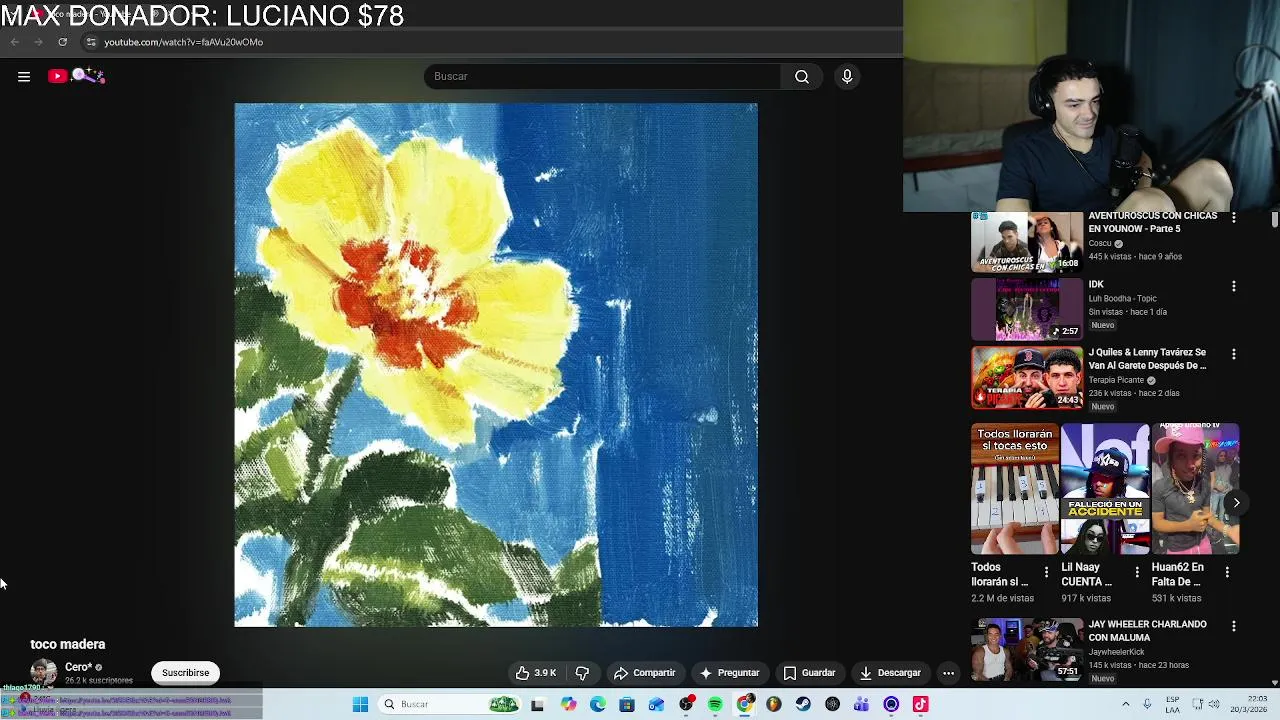1280x720 pixels.
Task: Go forward in browser history
Action: pos(38,42)
